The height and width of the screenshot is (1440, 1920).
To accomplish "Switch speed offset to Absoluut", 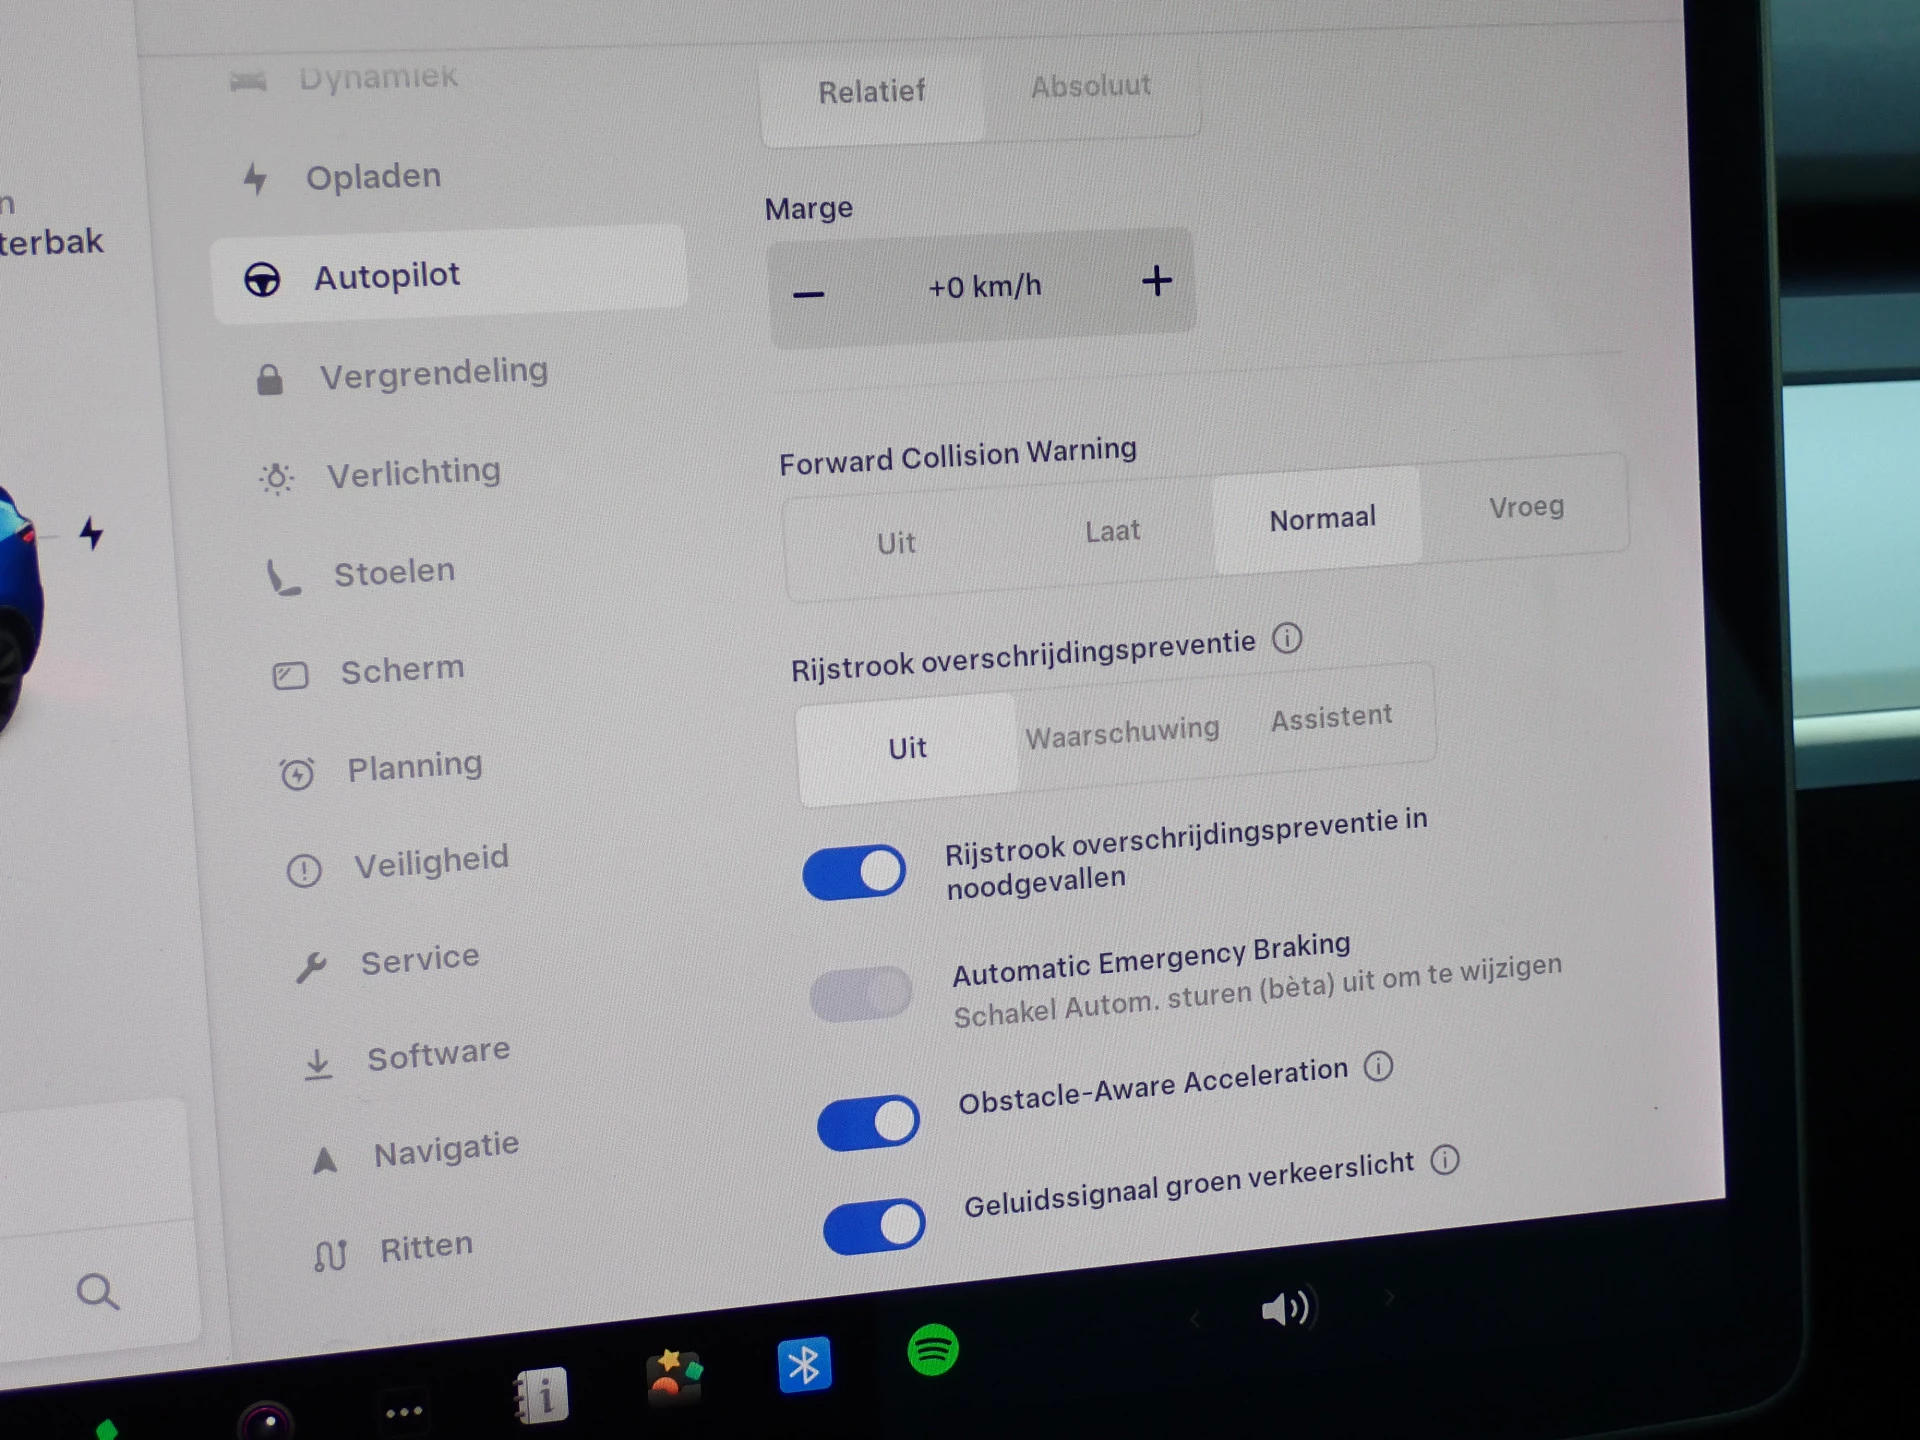I will (x=1090, y=87).
